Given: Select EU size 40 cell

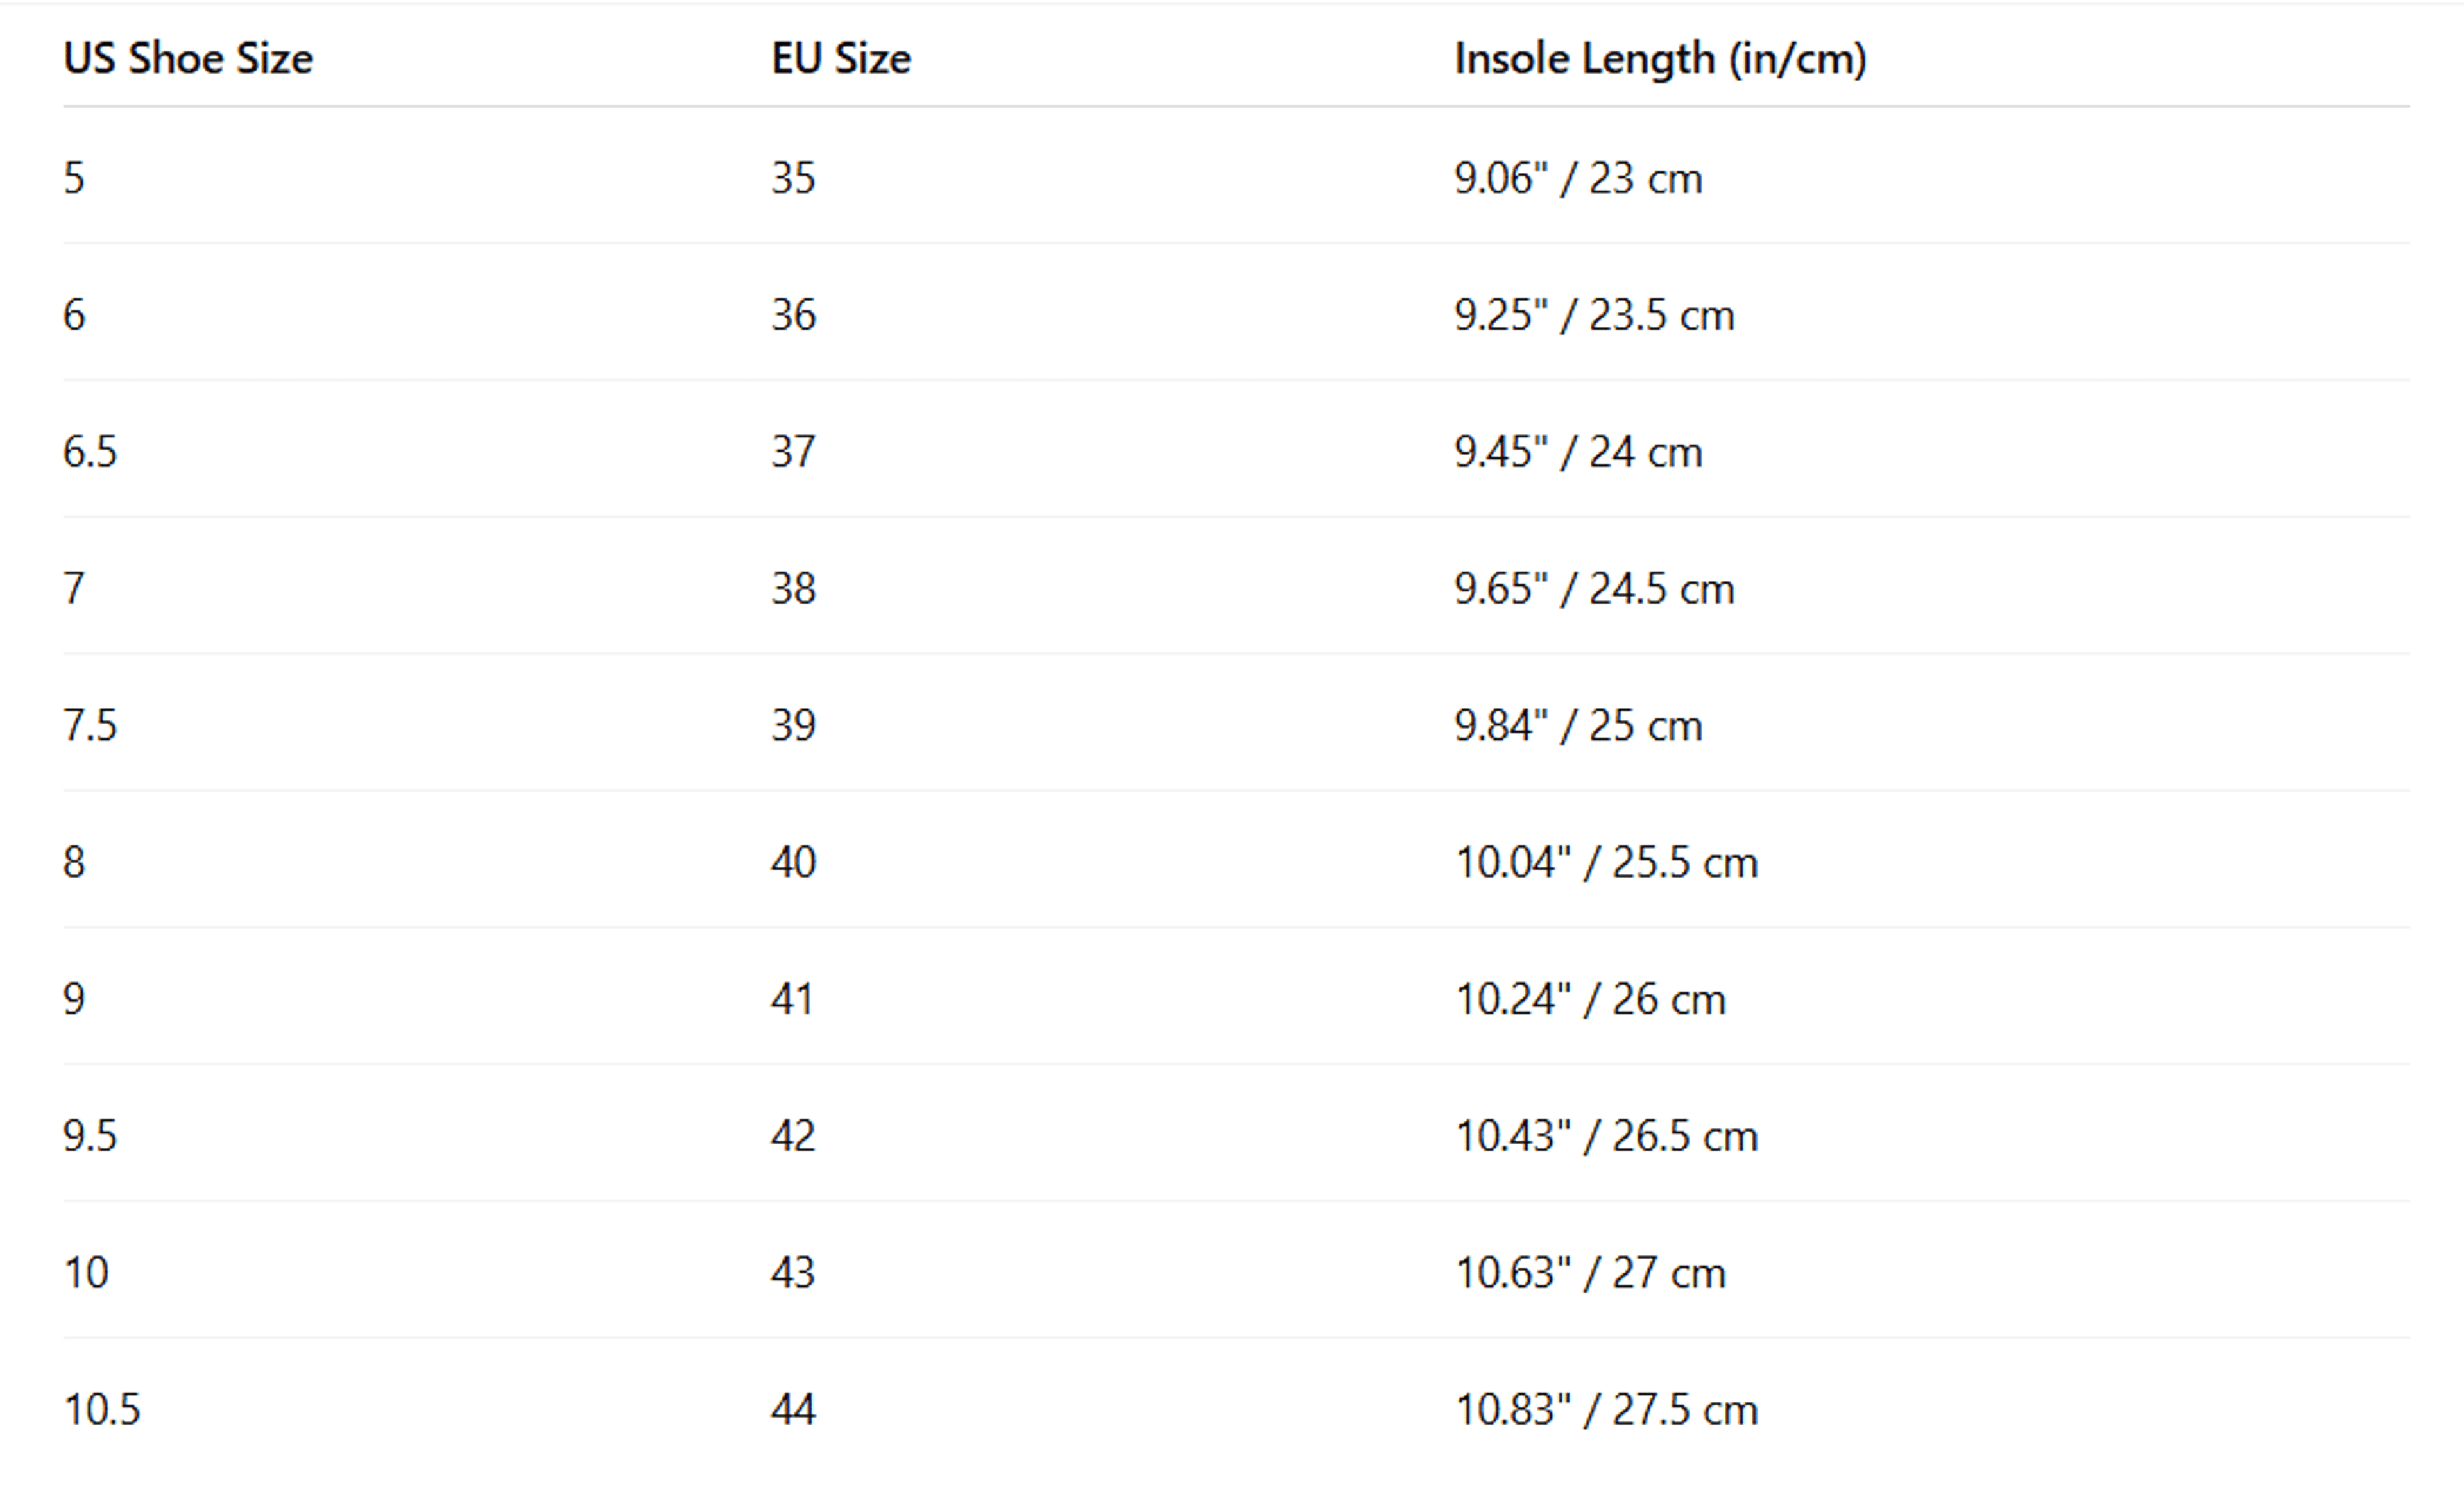Looking at the screenshot, I should click(793, 862).
